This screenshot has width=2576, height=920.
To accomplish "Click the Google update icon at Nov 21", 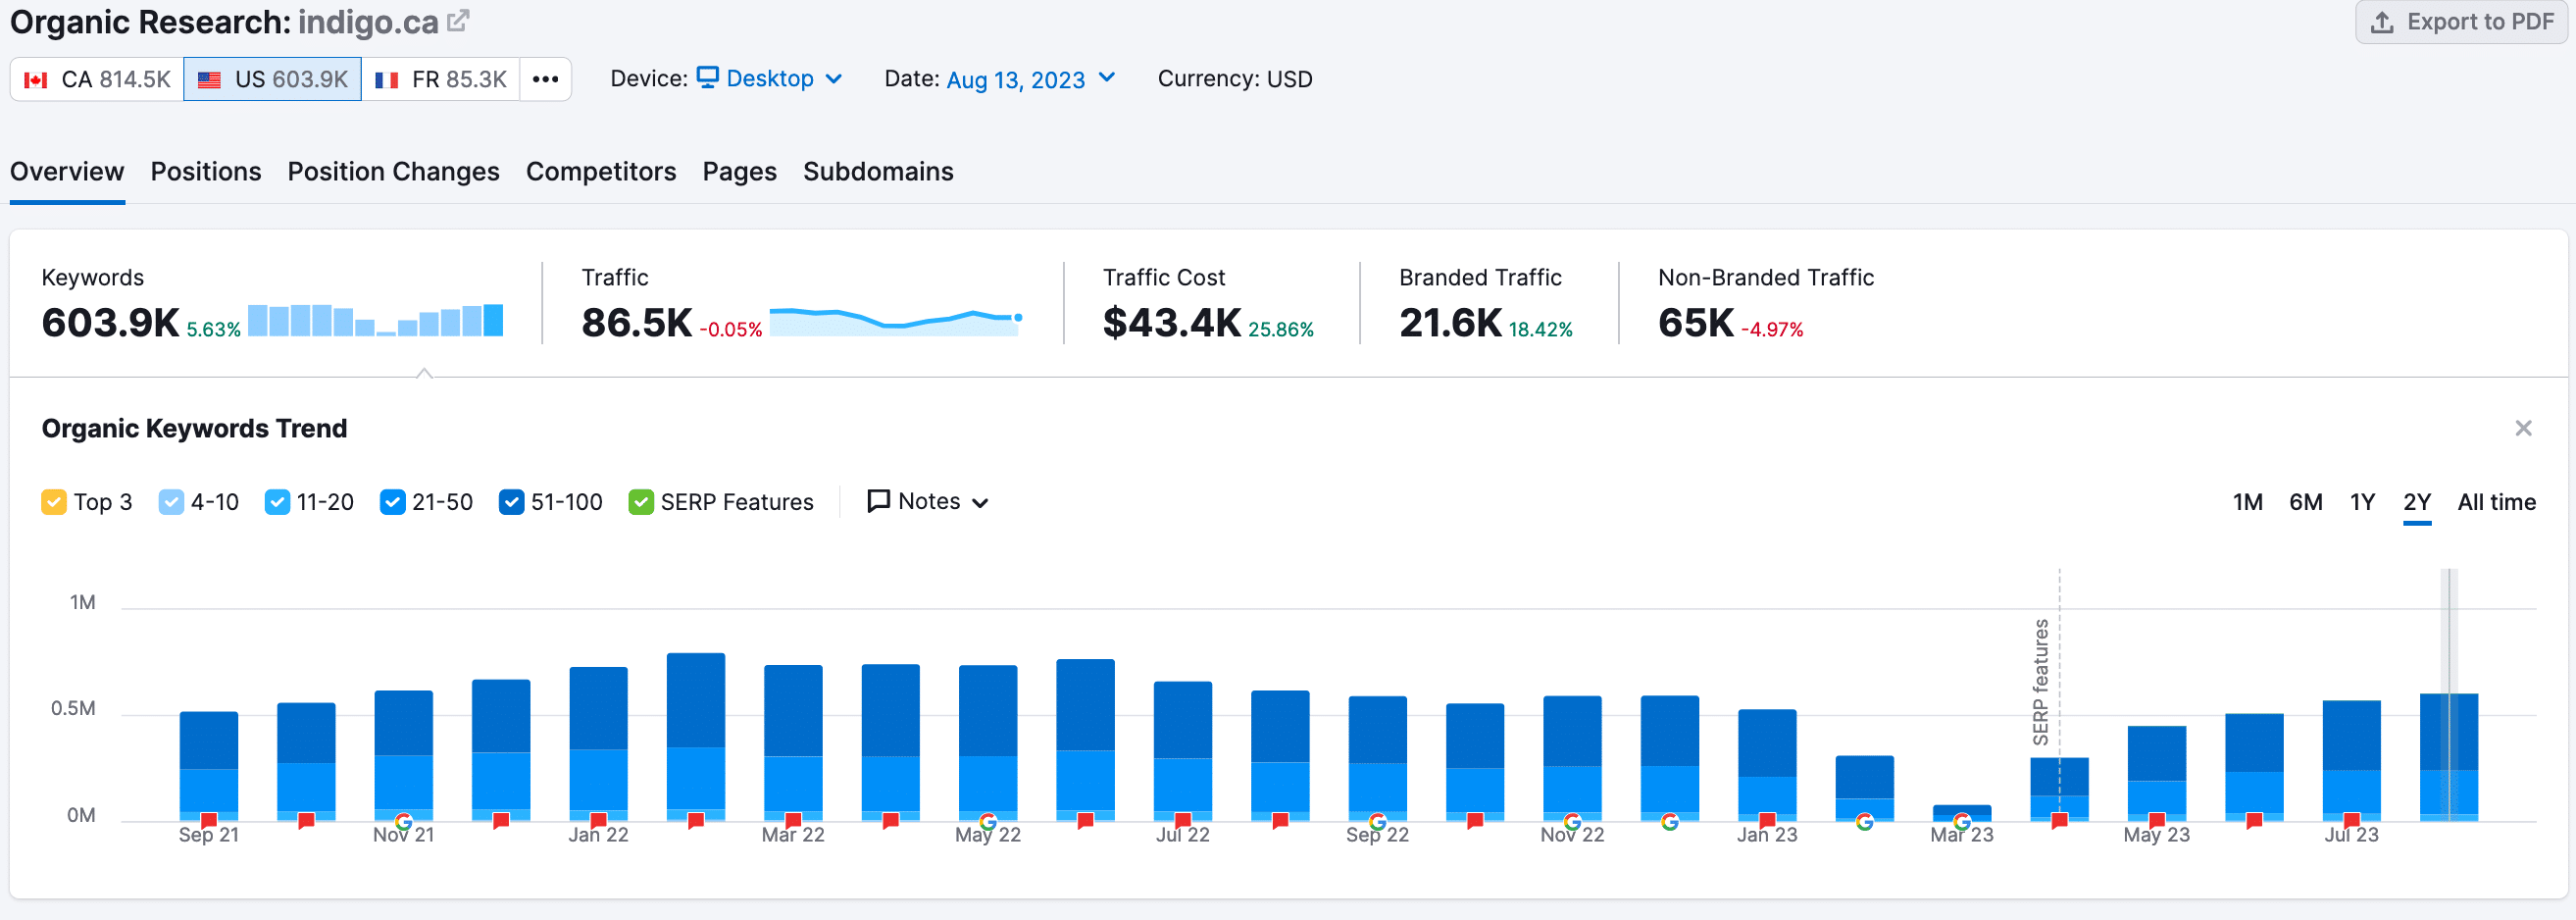I will point(404,821).
